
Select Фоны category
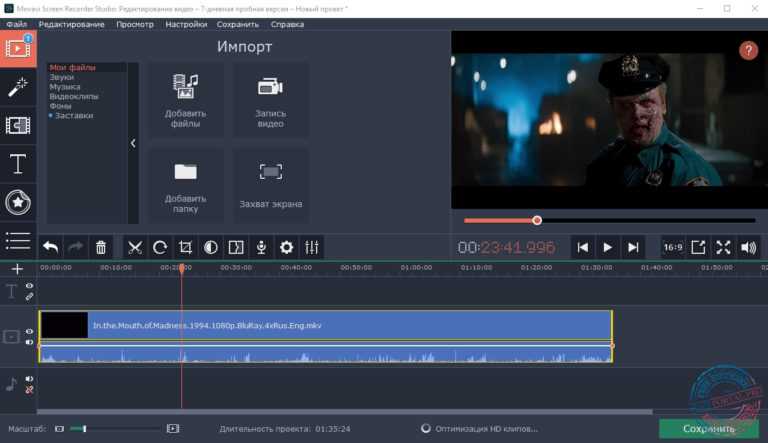(x=60, y=106)
